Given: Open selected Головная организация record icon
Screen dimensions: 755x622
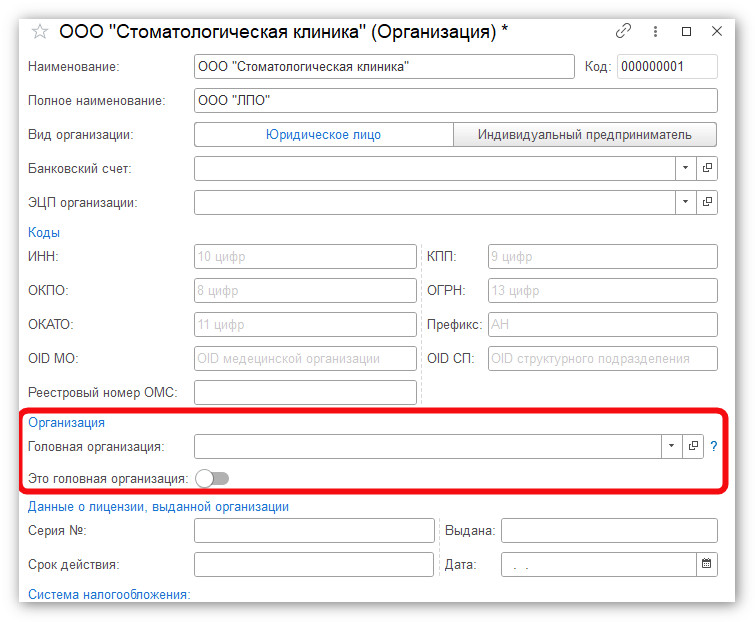Looking at the screenshot, I should point(693,446).
